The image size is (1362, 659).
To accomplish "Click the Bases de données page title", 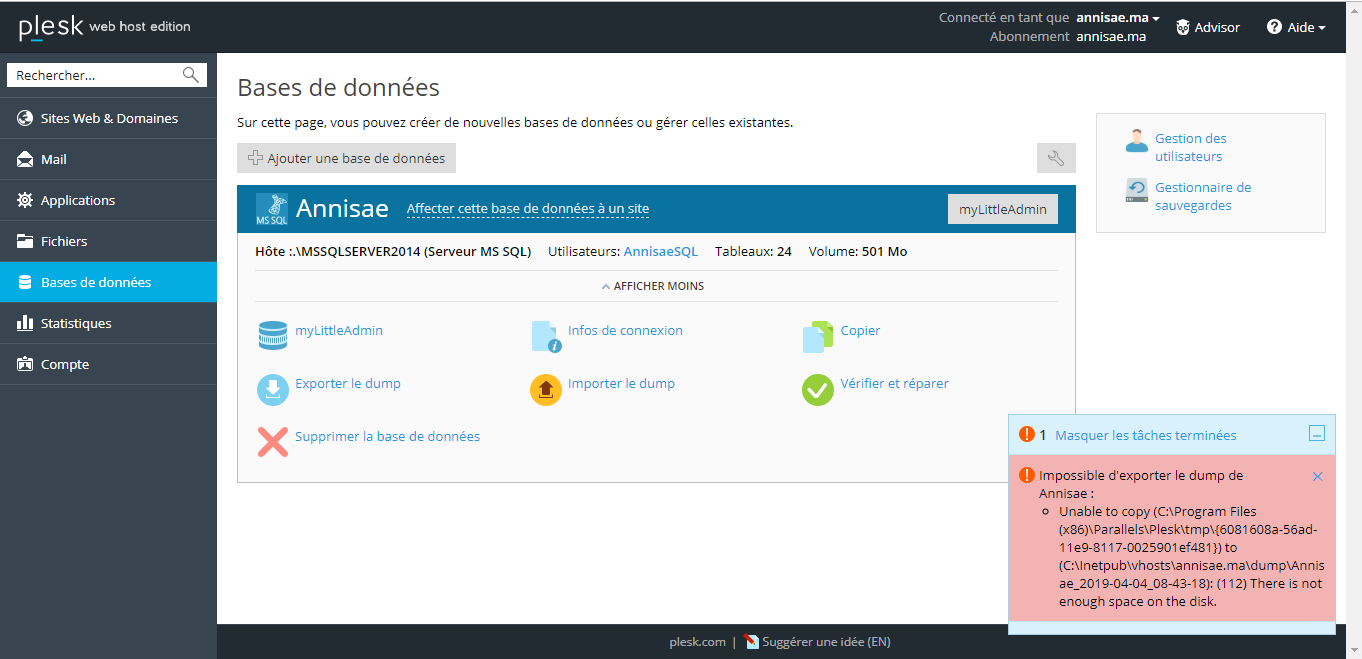I will [x=339, y=87].
